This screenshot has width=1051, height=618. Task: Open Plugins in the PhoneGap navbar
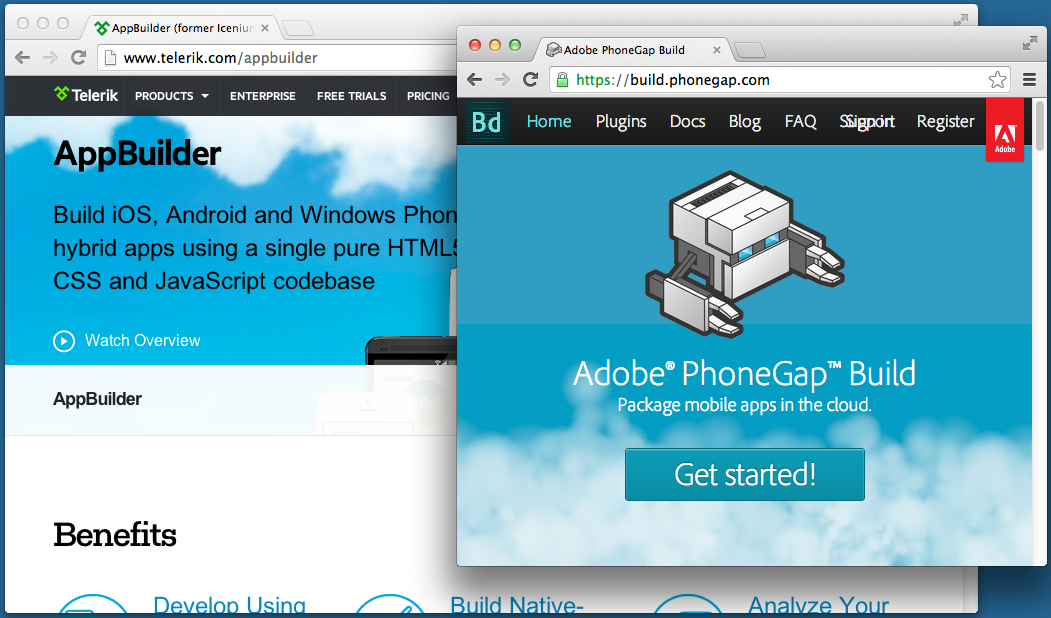621,121
